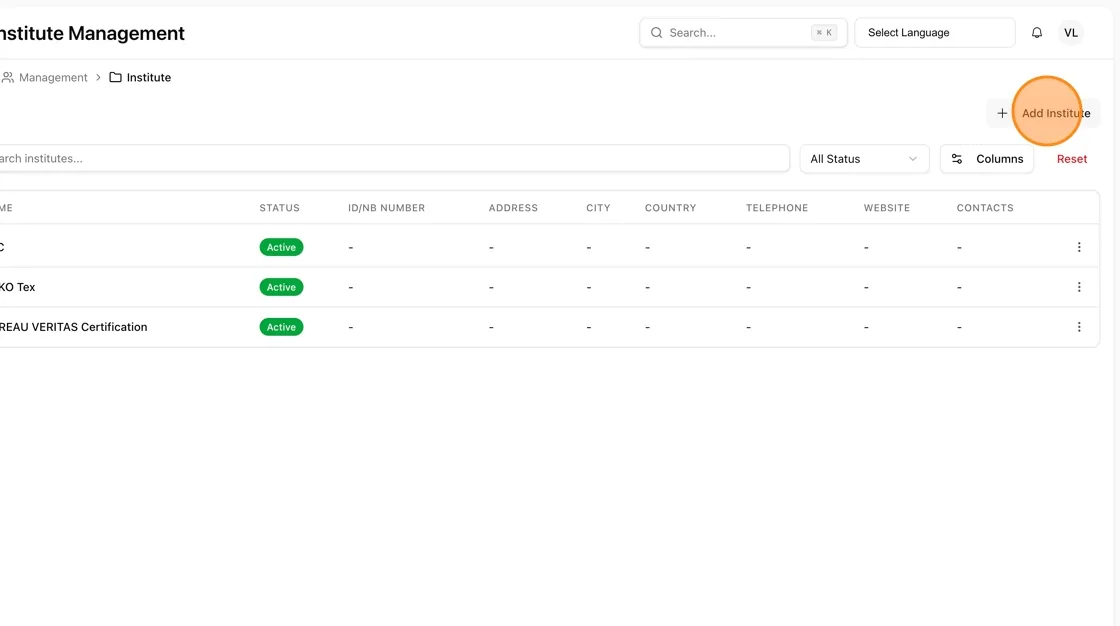Click the Active badge in the BUREAU VERITAS row
The height and width of the screenshot is (626, 1120).
(x=281, y=327)
